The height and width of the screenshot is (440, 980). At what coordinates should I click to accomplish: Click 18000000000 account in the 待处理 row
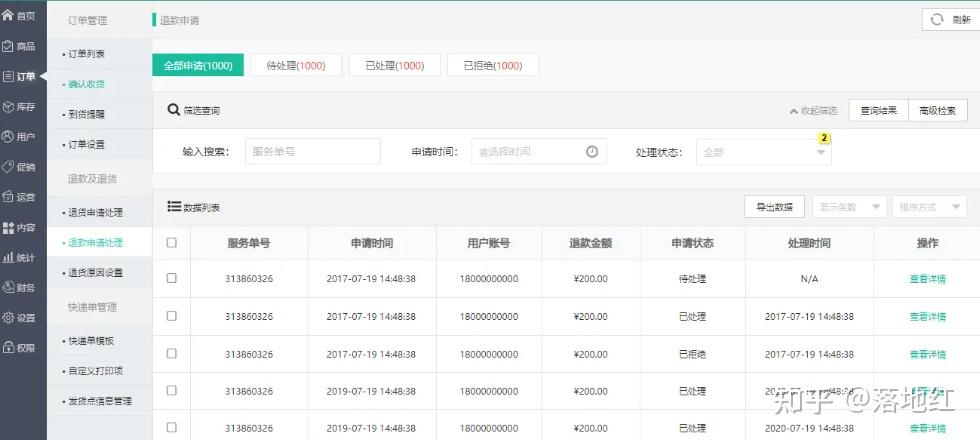(x=489, y=279)
